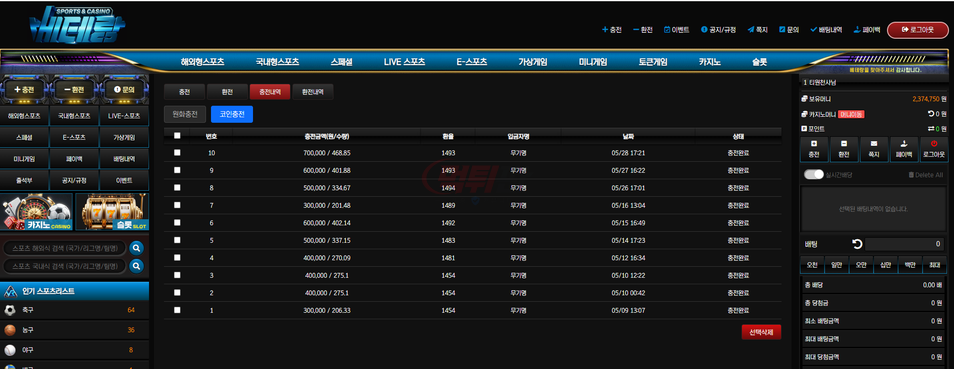Check the select-all checkbox in table header
Image resolution: width=954 pixels, height=369 pixels.
tap(177, 136)
